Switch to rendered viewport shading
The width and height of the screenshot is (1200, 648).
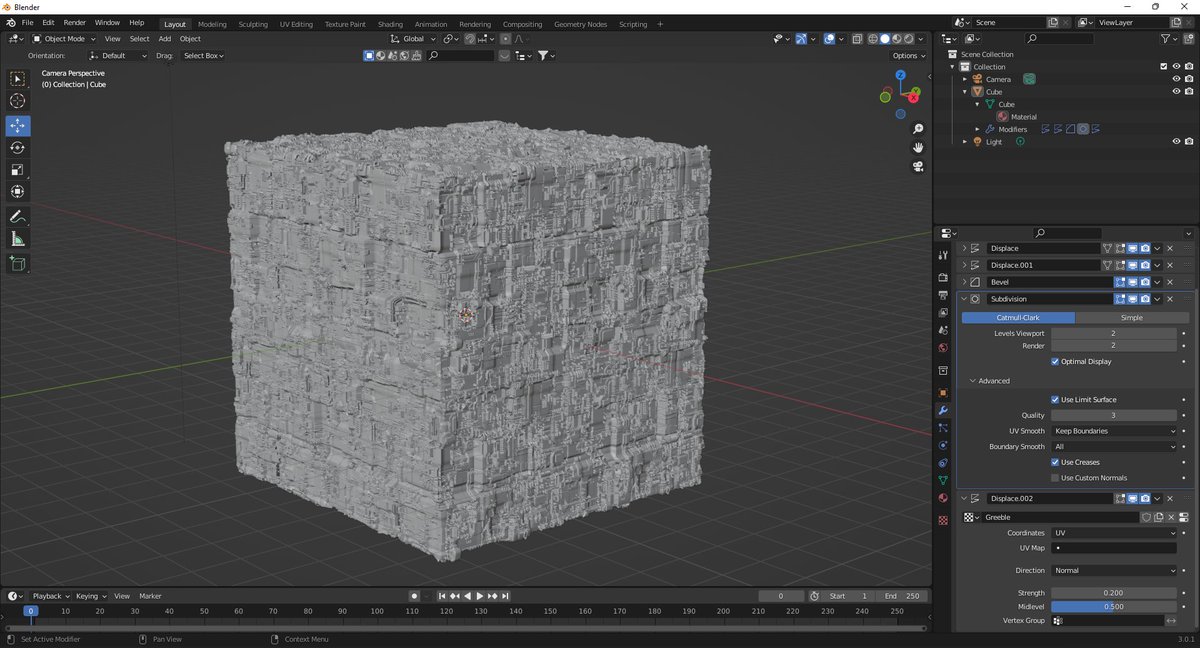[909, 39]
